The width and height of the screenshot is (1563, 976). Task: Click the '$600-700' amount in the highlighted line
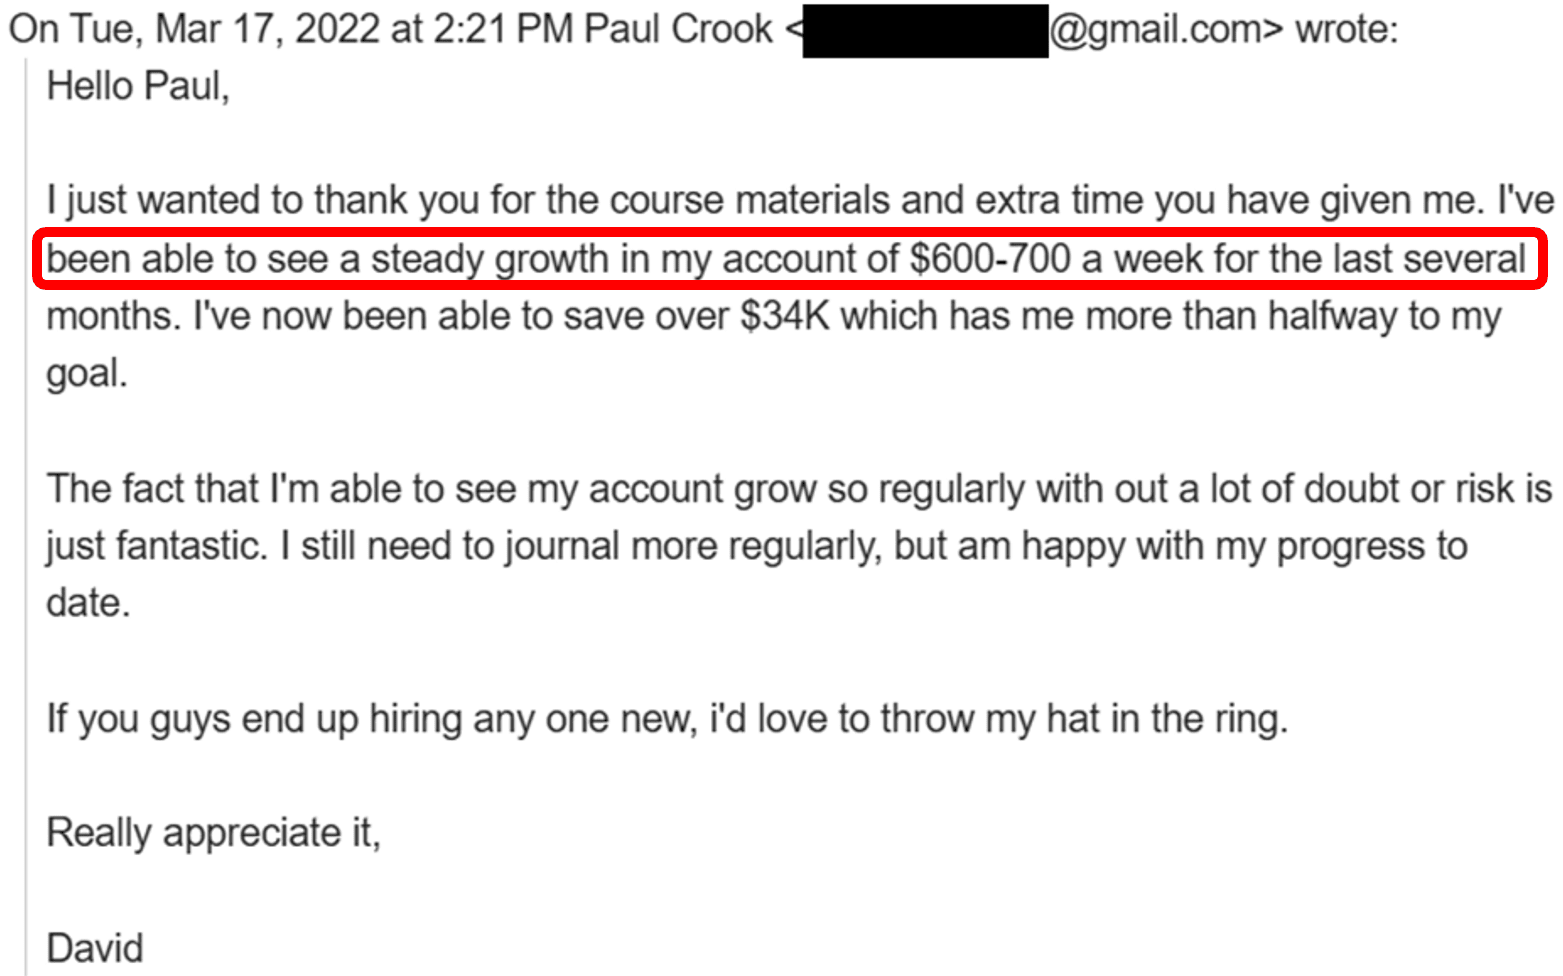click(x=990, y=259)
